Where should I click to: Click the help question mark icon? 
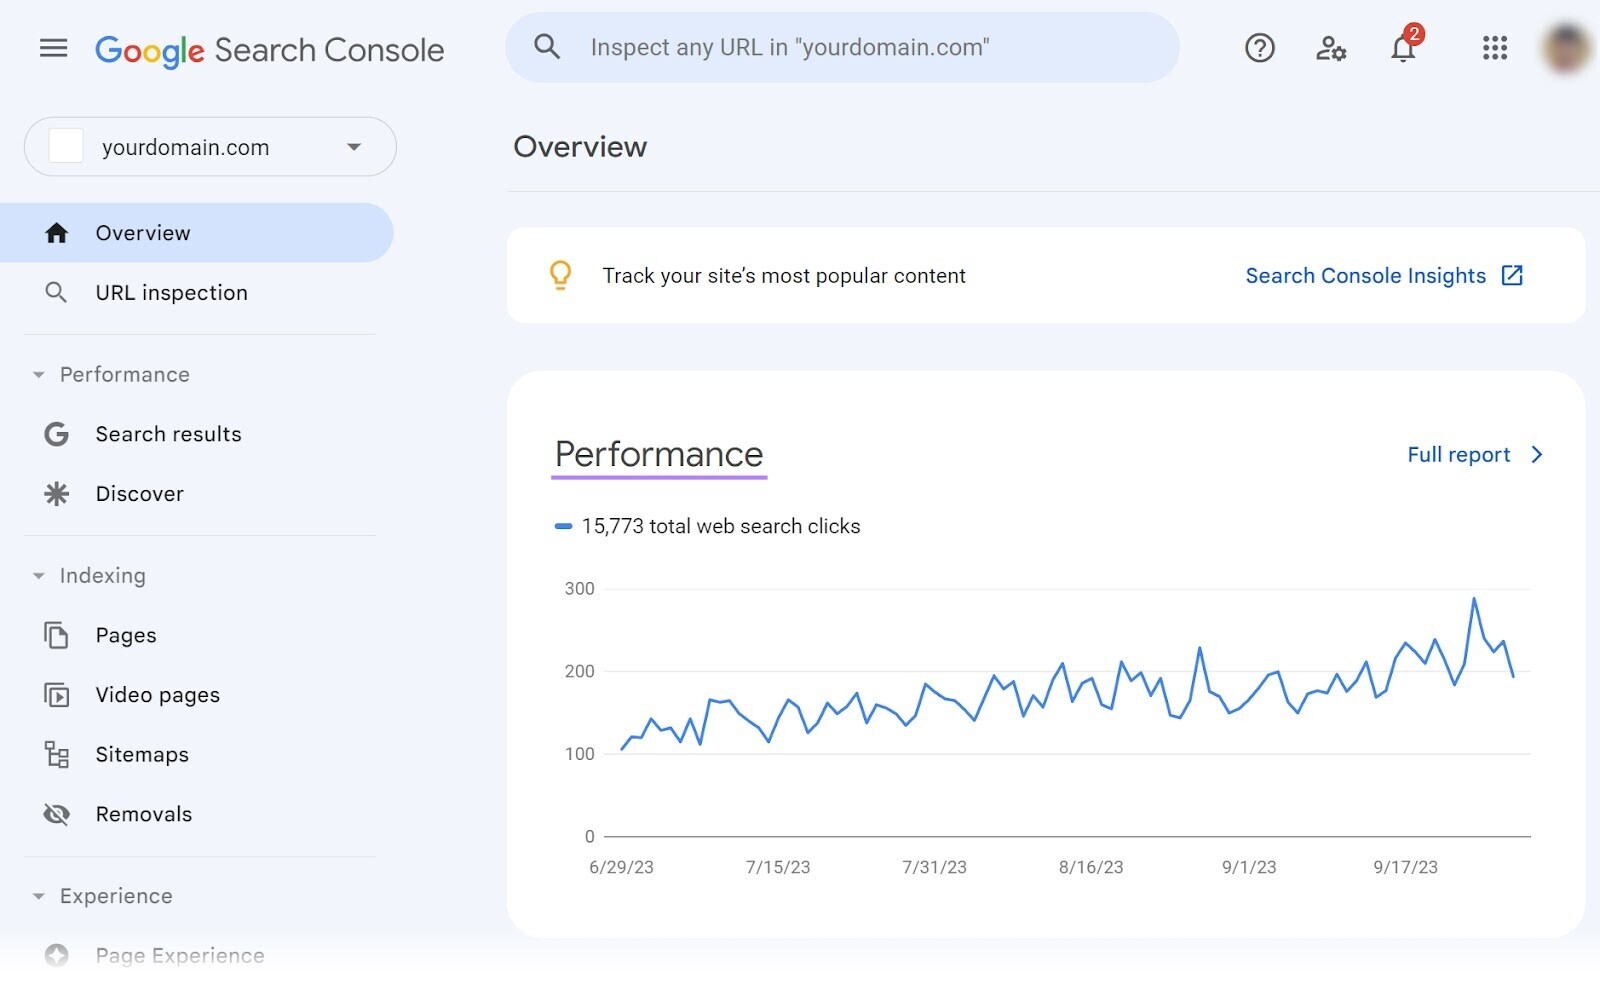[x=1259, y=48]
